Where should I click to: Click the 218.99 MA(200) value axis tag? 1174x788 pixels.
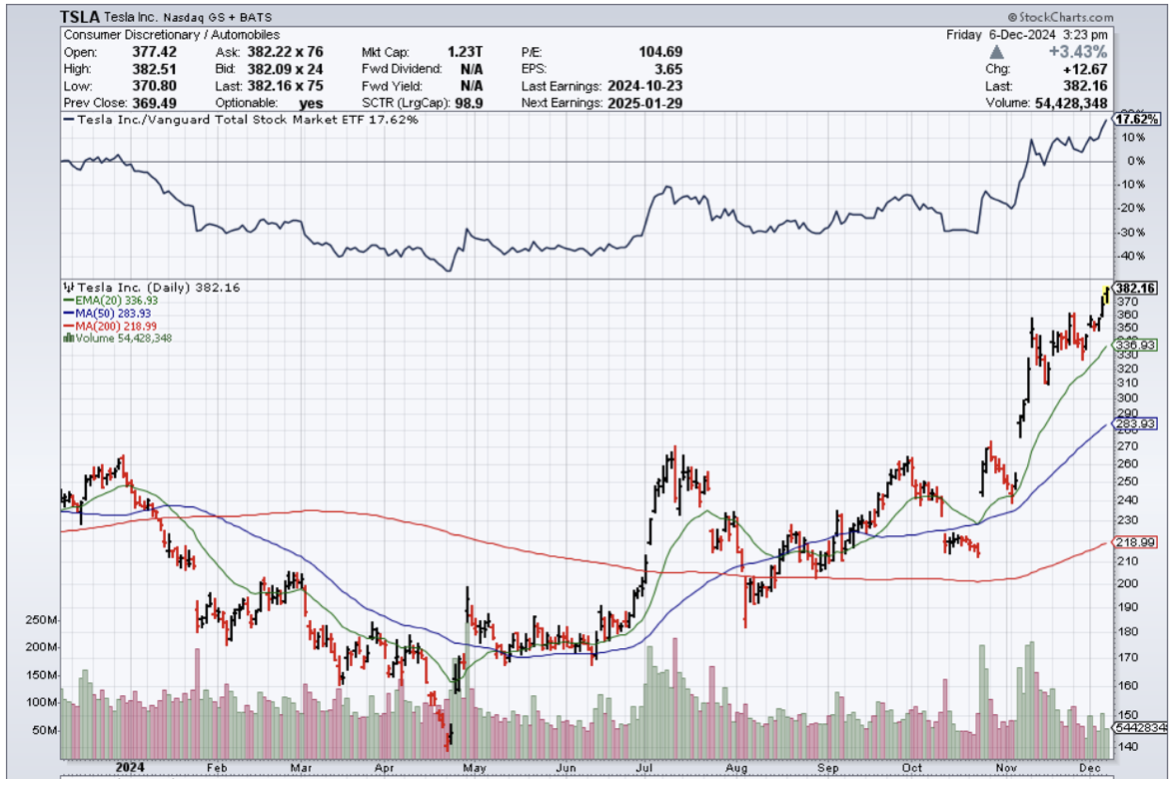click(x=1135, y=541)
